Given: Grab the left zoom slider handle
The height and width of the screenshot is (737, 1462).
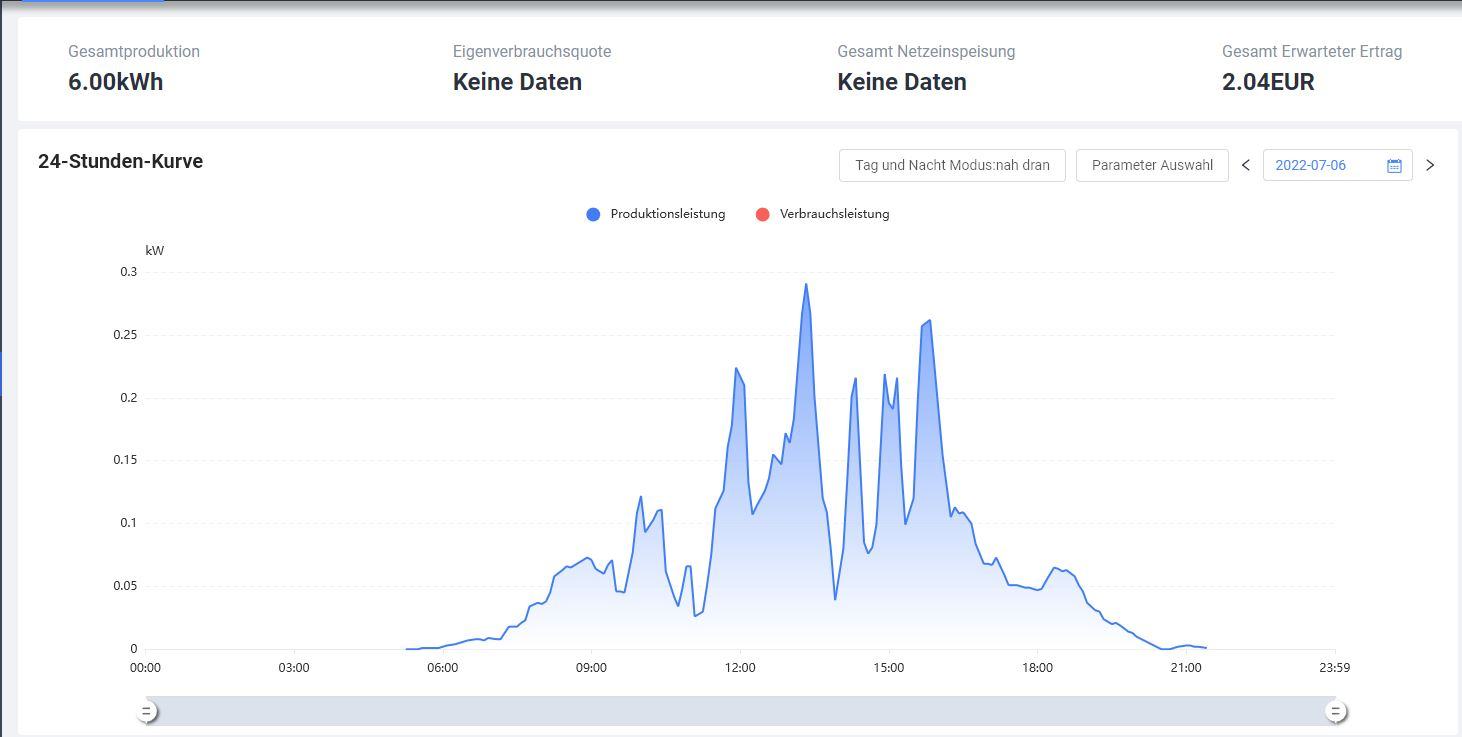Looking at the screenshot, I should pyautogui.click(x=147, y=711).
